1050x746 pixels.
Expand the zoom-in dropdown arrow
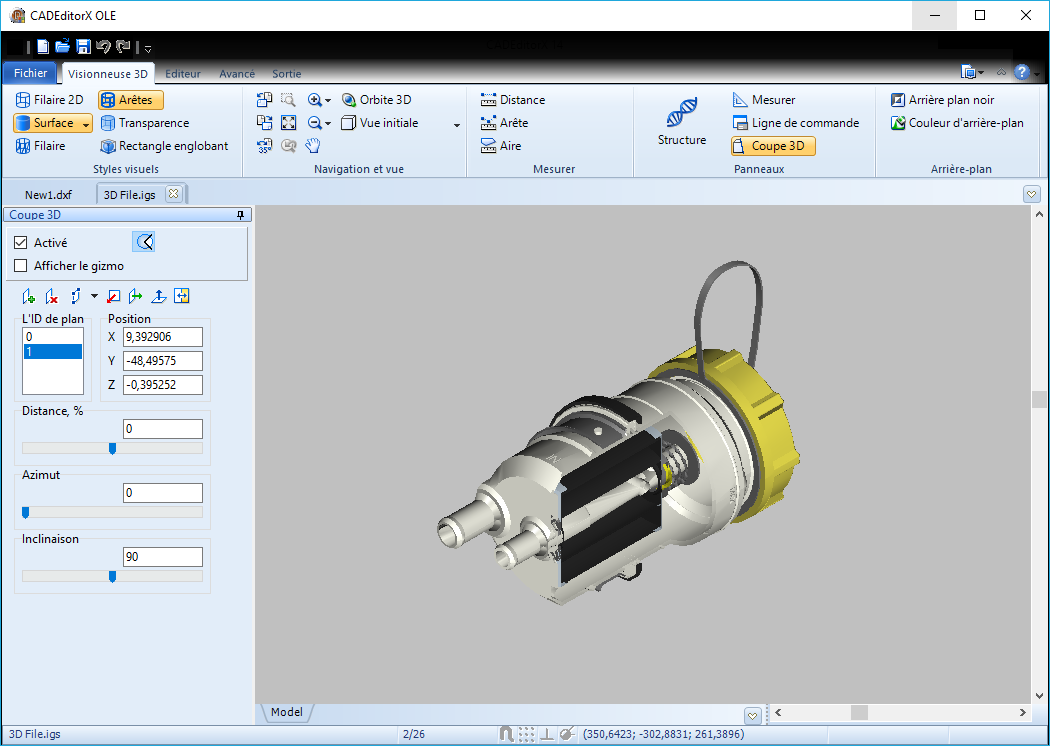pyautogui.click(x=328, y=100)
